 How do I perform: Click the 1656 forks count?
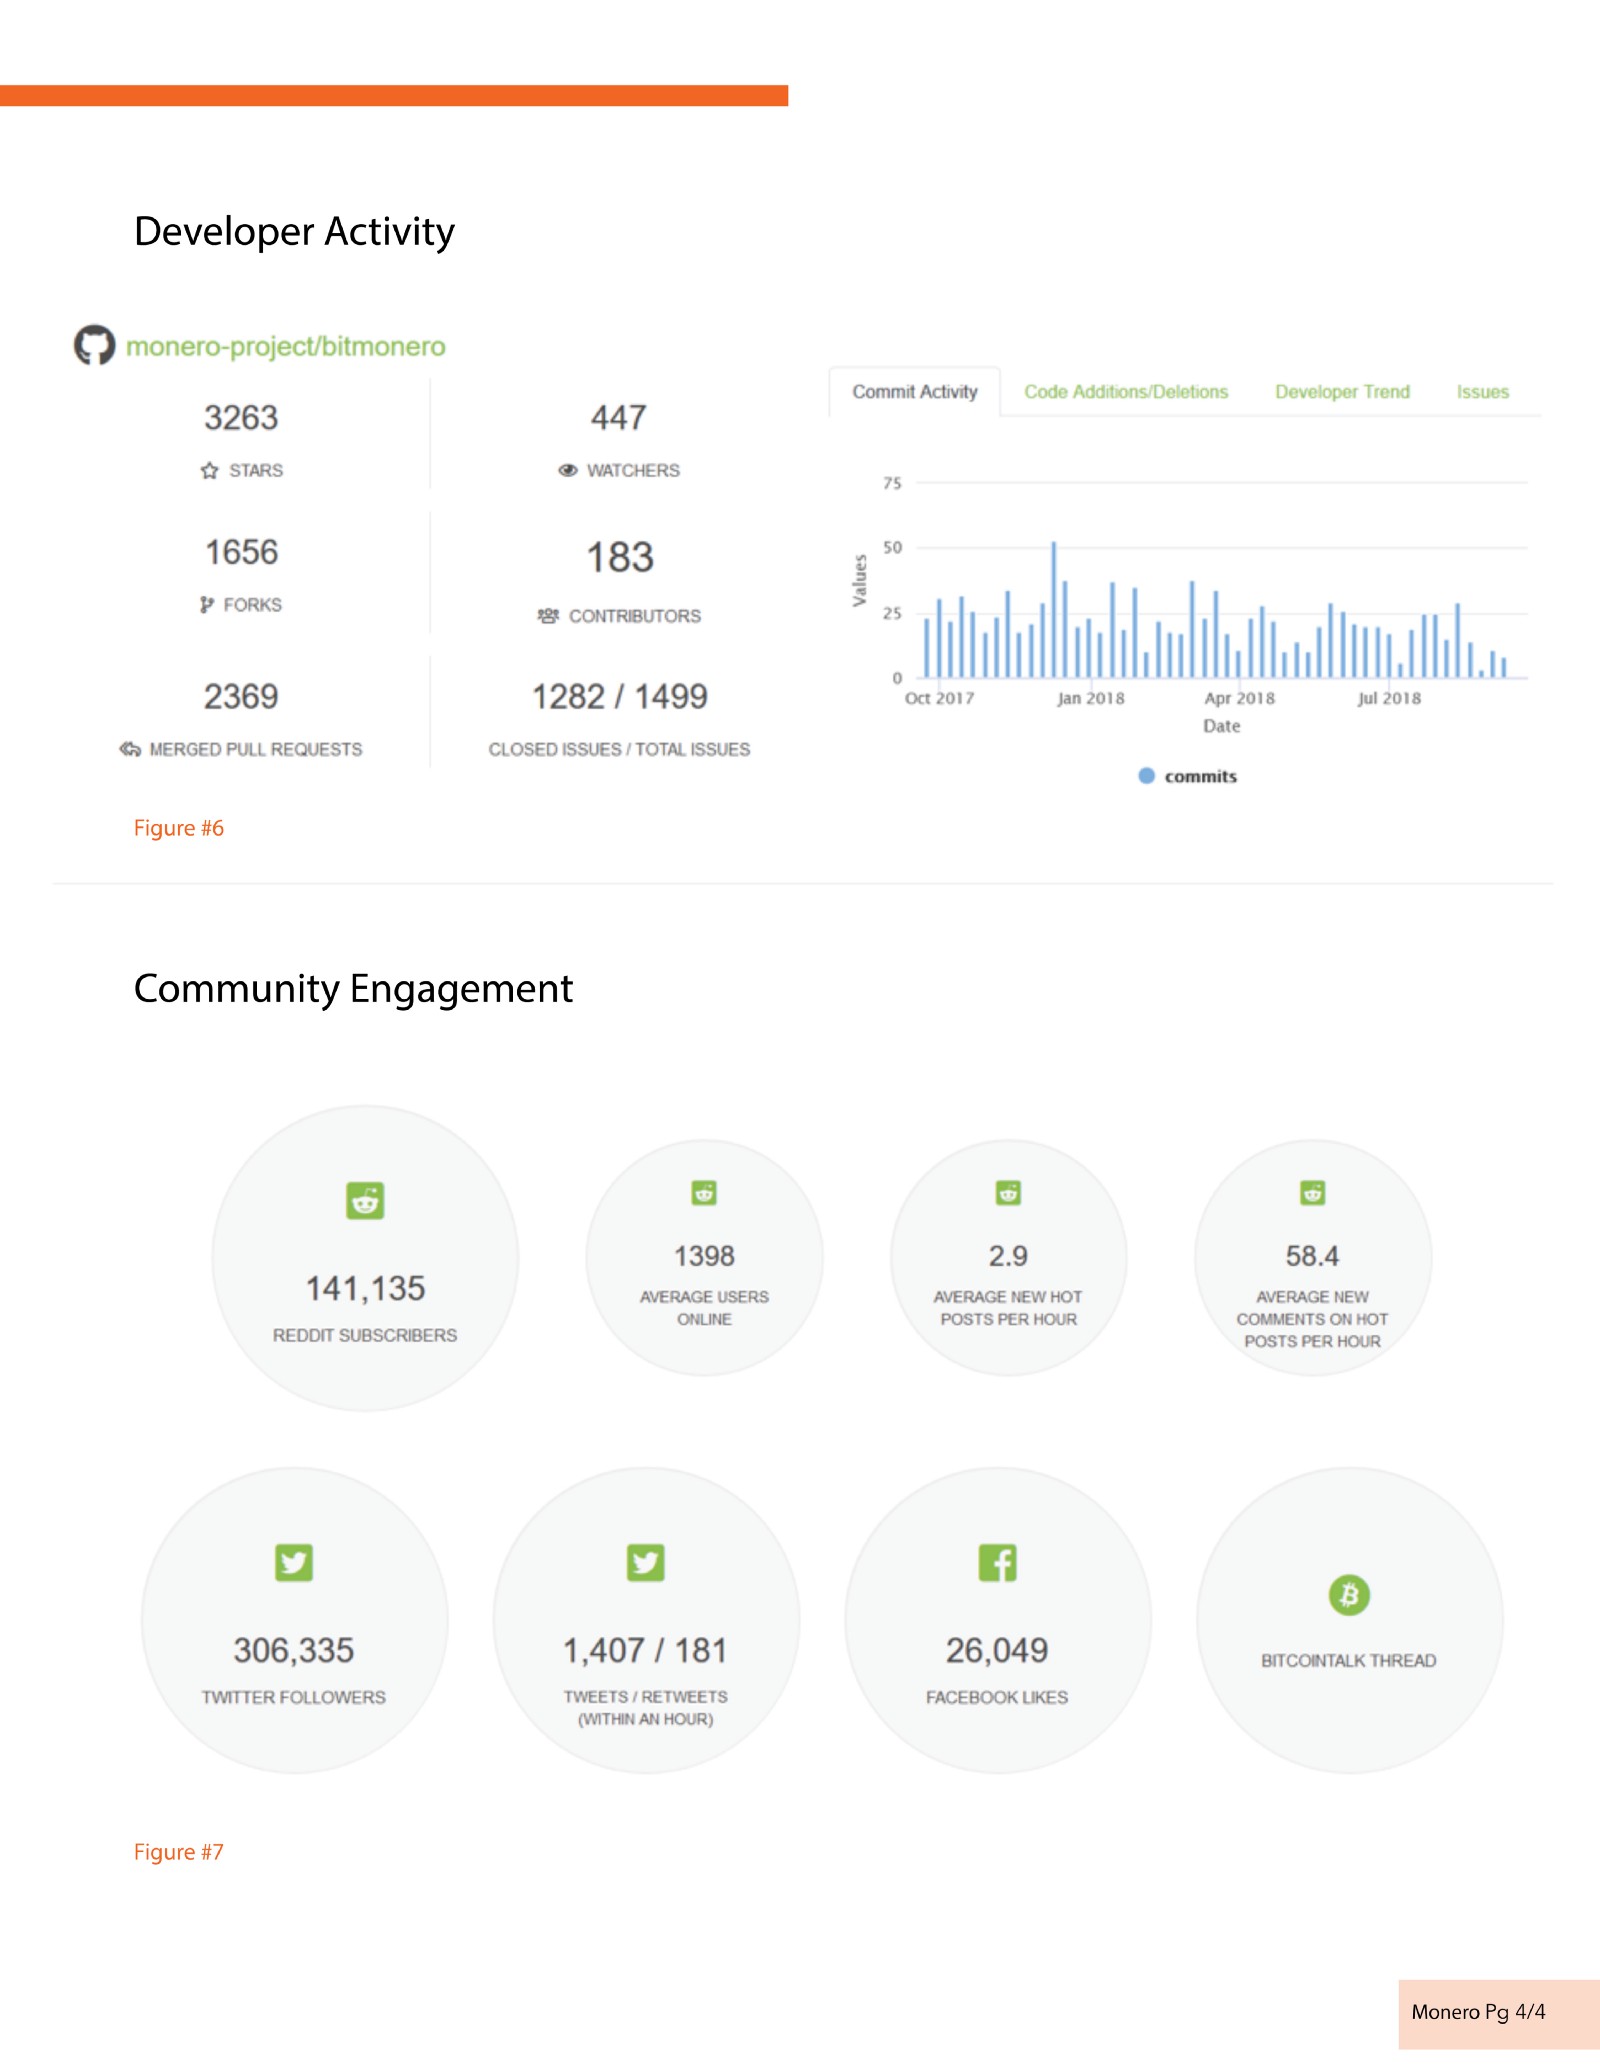pyautogui.click(x=241, y=552)
